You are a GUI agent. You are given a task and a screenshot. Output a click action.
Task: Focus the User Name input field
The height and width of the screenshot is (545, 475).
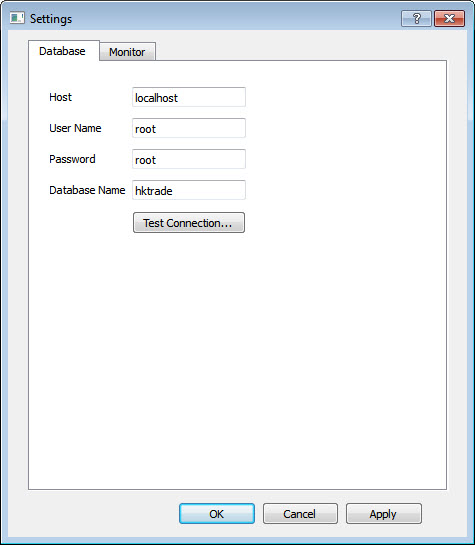[189, 128]
